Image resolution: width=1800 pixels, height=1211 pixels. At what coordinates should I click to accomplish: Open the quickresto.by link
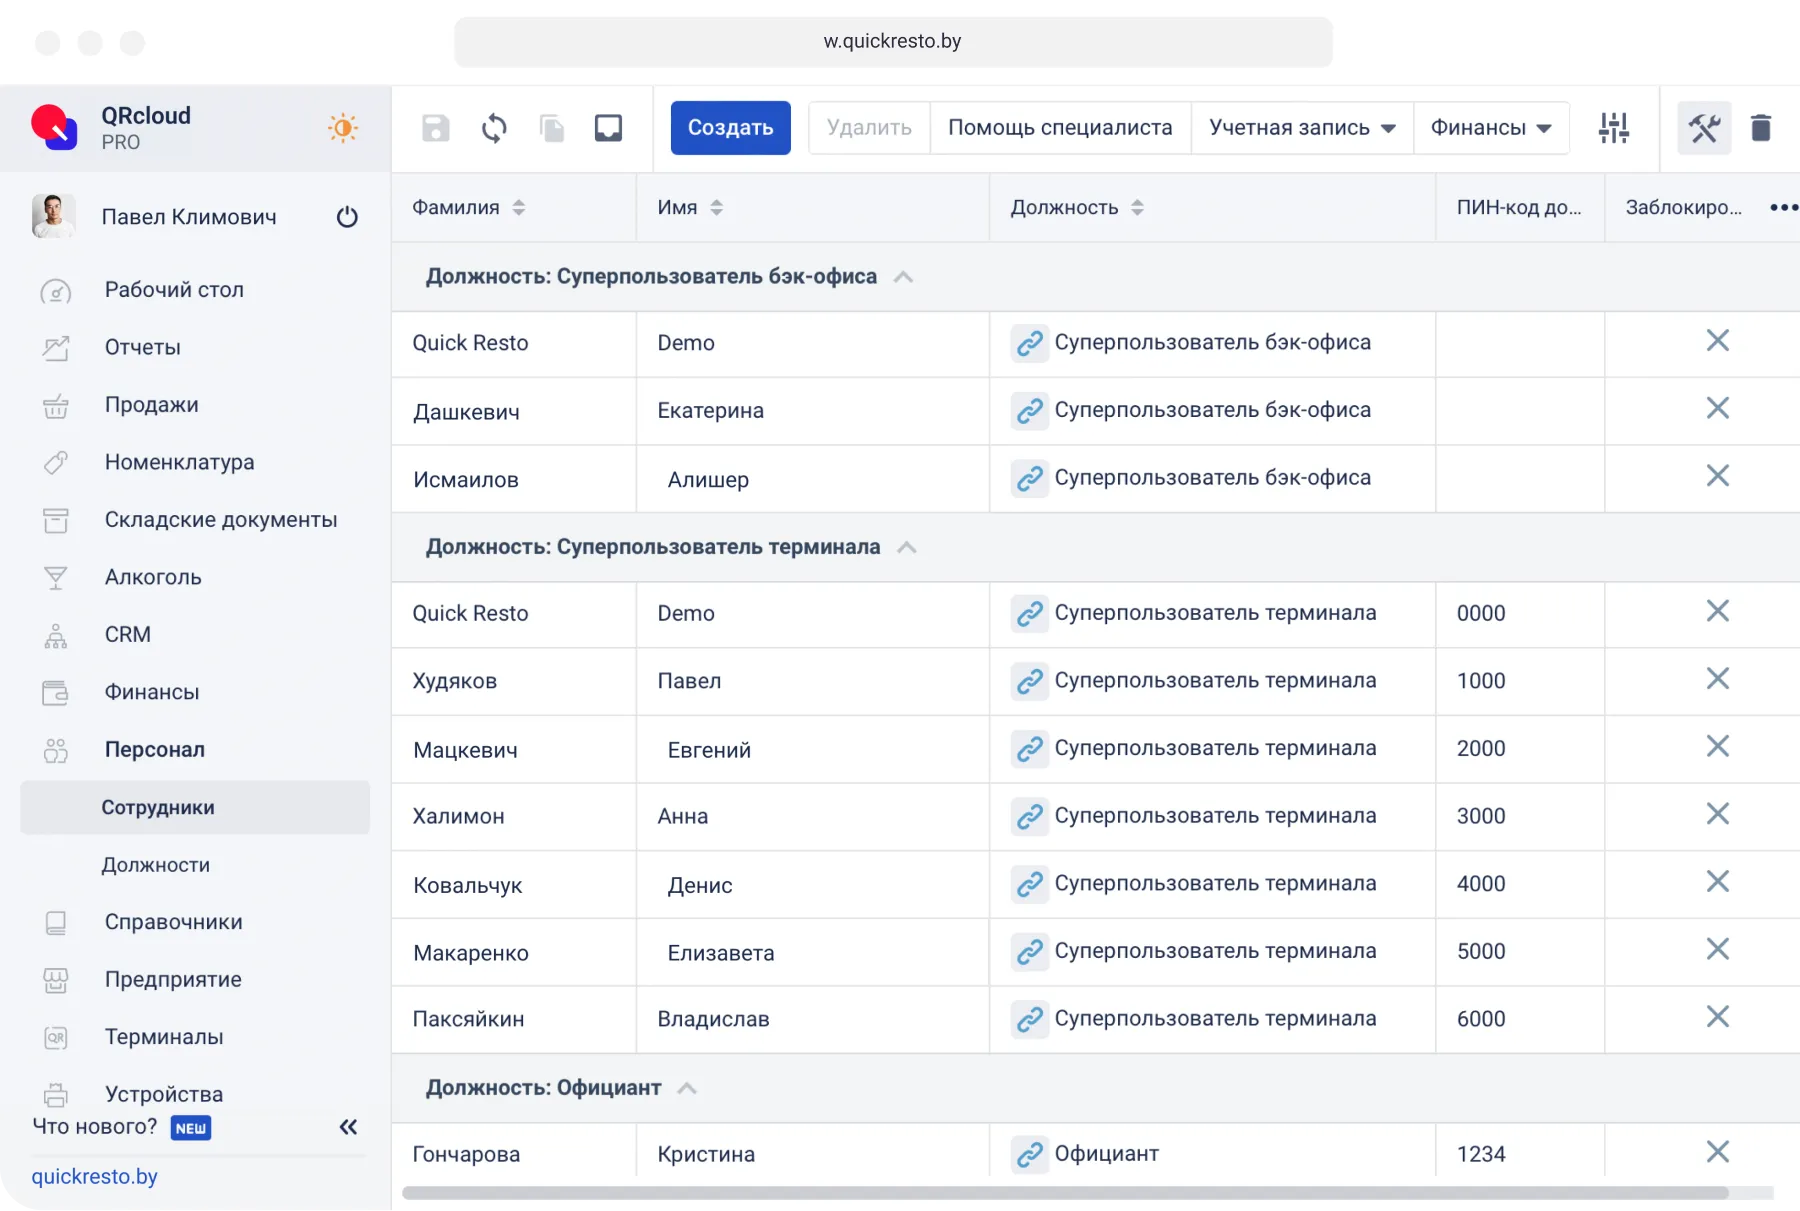click(94, 1176)
